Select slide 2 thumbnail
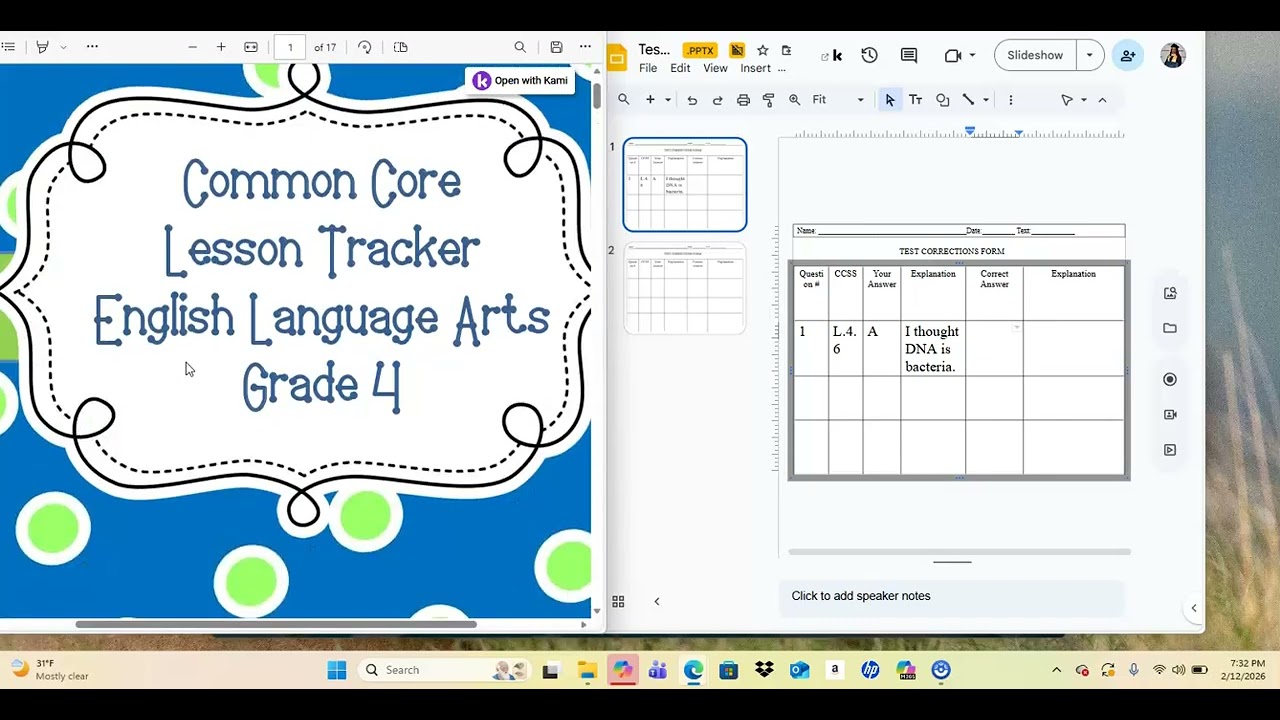 [685, 288]
